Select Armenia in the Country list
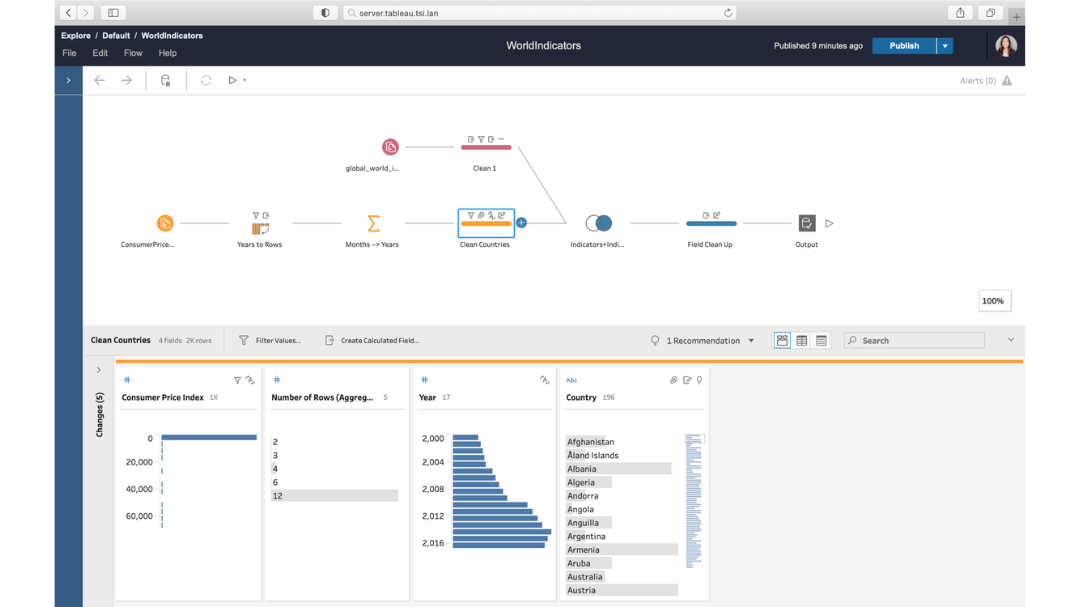This screenshot has height=607, width=1080. pos(622,550)
